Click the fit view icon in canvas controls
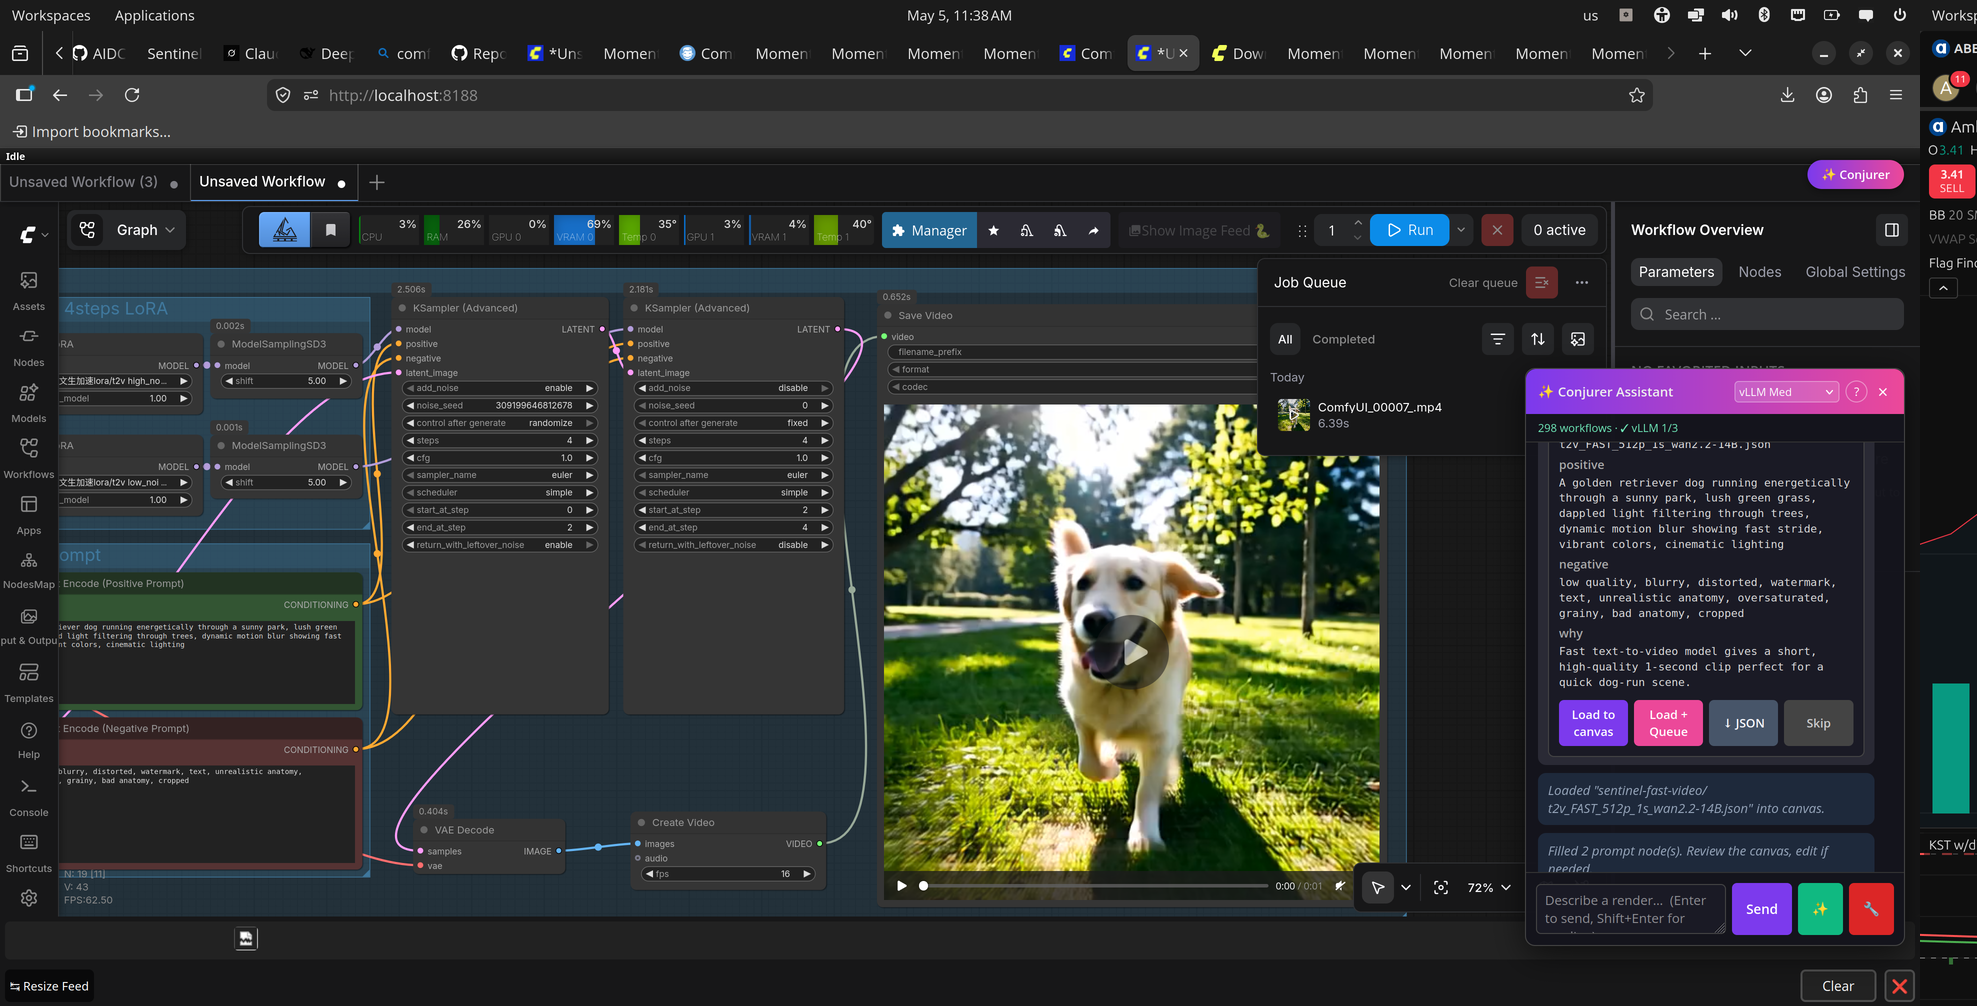This screenshot has width=1977, height=1006. 1441,888
